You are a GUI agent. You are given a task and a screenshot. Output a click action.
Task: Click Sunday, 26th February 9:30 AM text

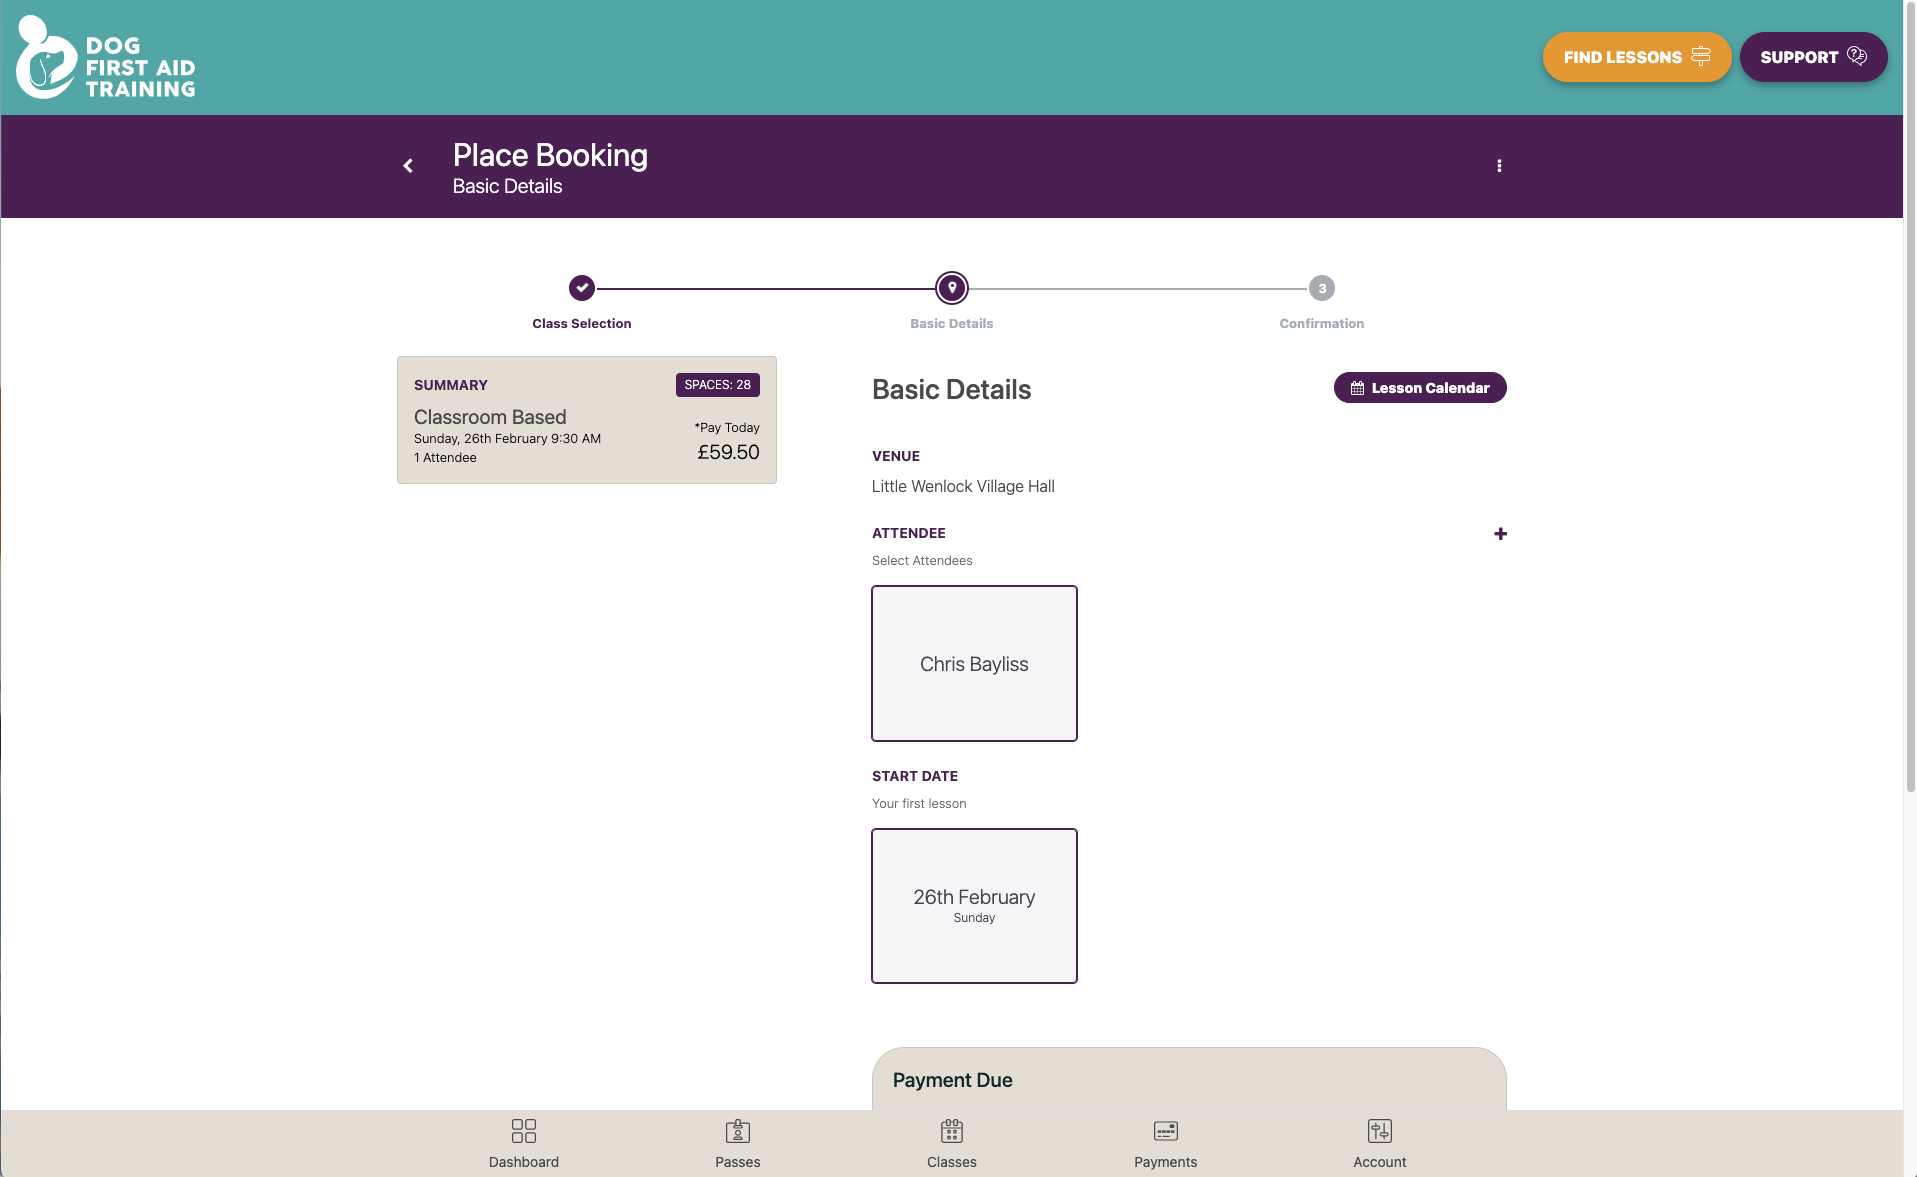pos(507,439)
